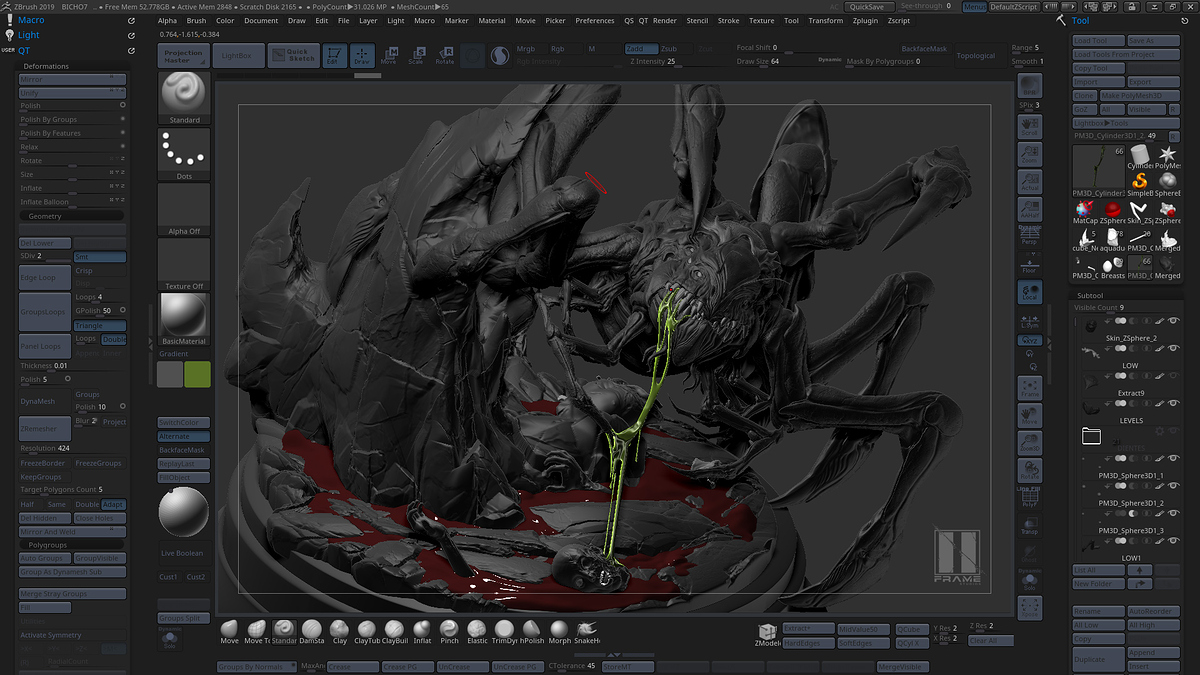Toggle PolyF wireframe display
The width and height of the screenshot is (1200, 675).
tap(1029, 498)
